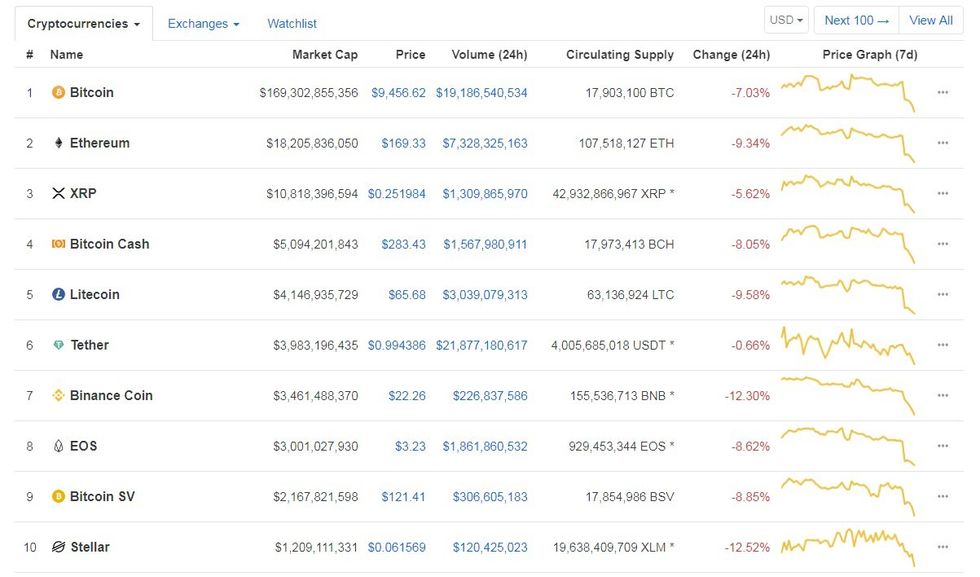980x577 pixels.
Task: Open the options menu for the Bitcoin row
Action: [941, 92]
